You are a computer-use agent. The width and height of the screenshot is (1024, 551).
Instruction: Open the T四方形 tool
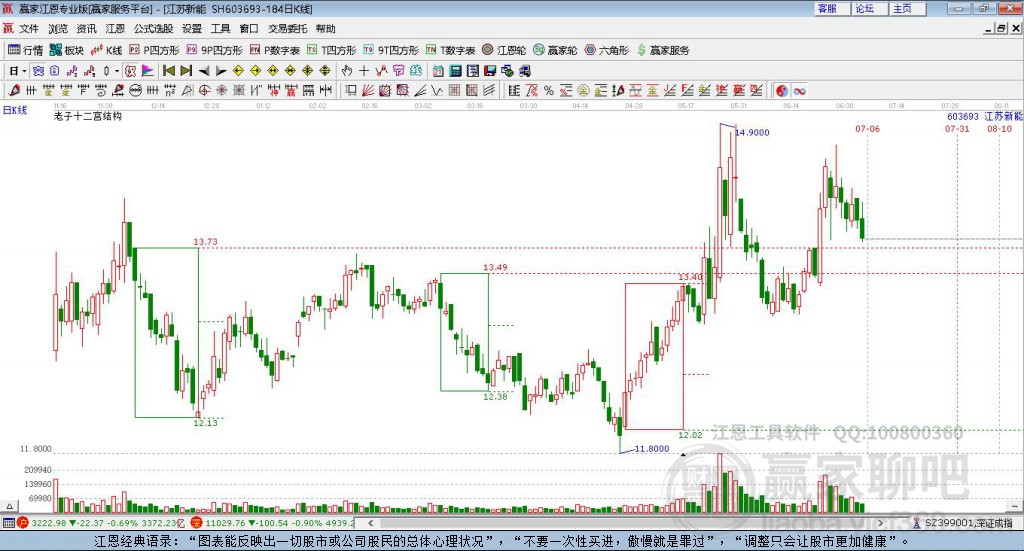tap(332, 50)
